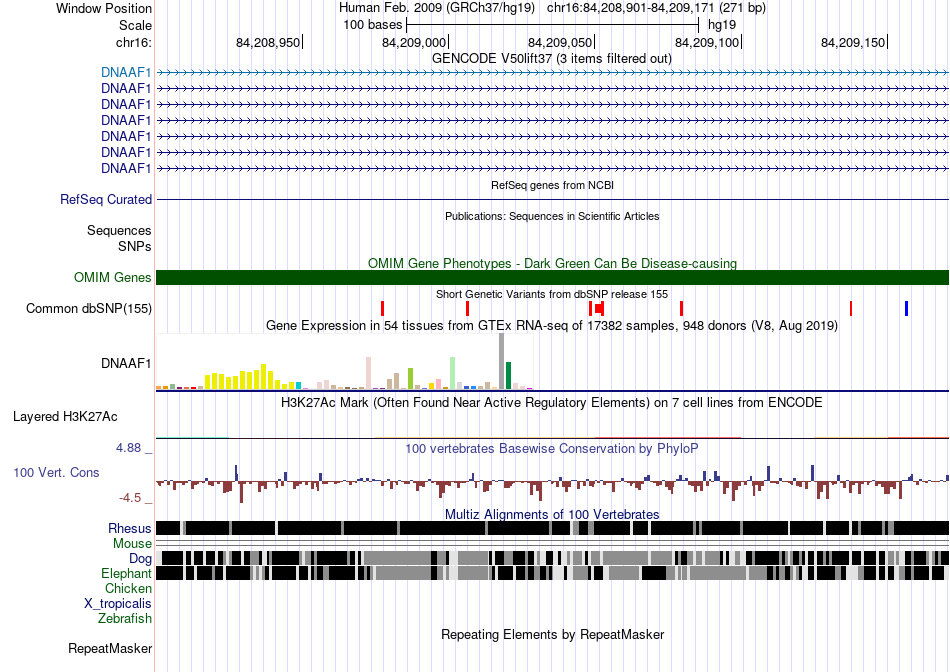Image resolution: width=950 pixels, height=672 pixels.
Task: Click the tallest gray GTEx expression bar
Action: point(502,361)
